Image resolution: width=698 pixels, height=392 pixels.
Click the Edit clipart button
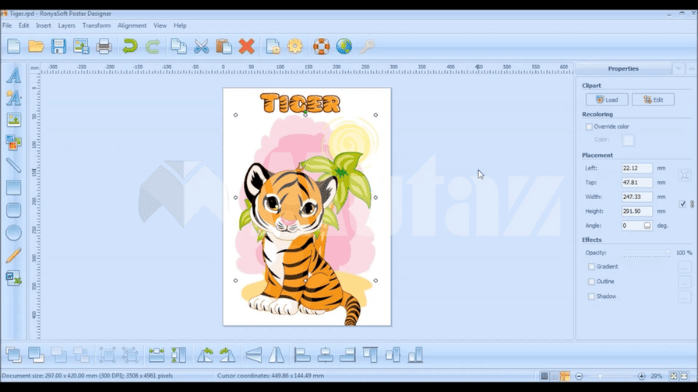[653, 100]
